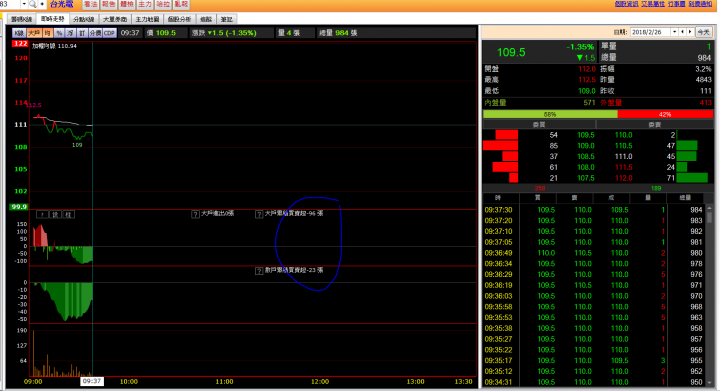
Task: Toggle the 大戶 indicator button
Action: [34, 33]
